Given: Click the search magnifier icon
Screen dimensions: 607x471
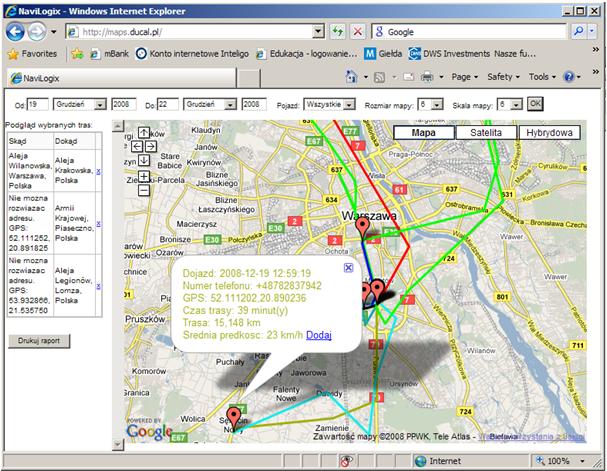Looking at the screenshot, I should pos(579,32).
